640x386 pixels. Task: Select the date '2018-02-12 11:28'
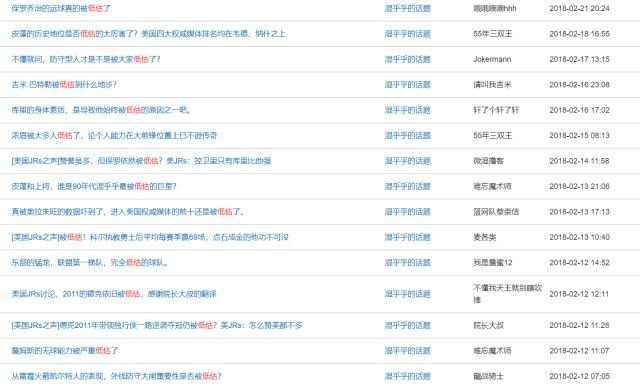click(x=580, y=325)
